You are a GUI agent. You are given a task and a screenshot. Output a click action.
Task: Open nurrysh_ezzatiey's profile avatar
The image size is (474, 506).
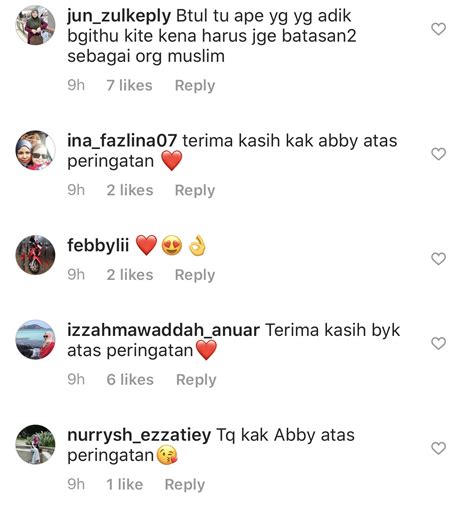click(x=35, y=444)
